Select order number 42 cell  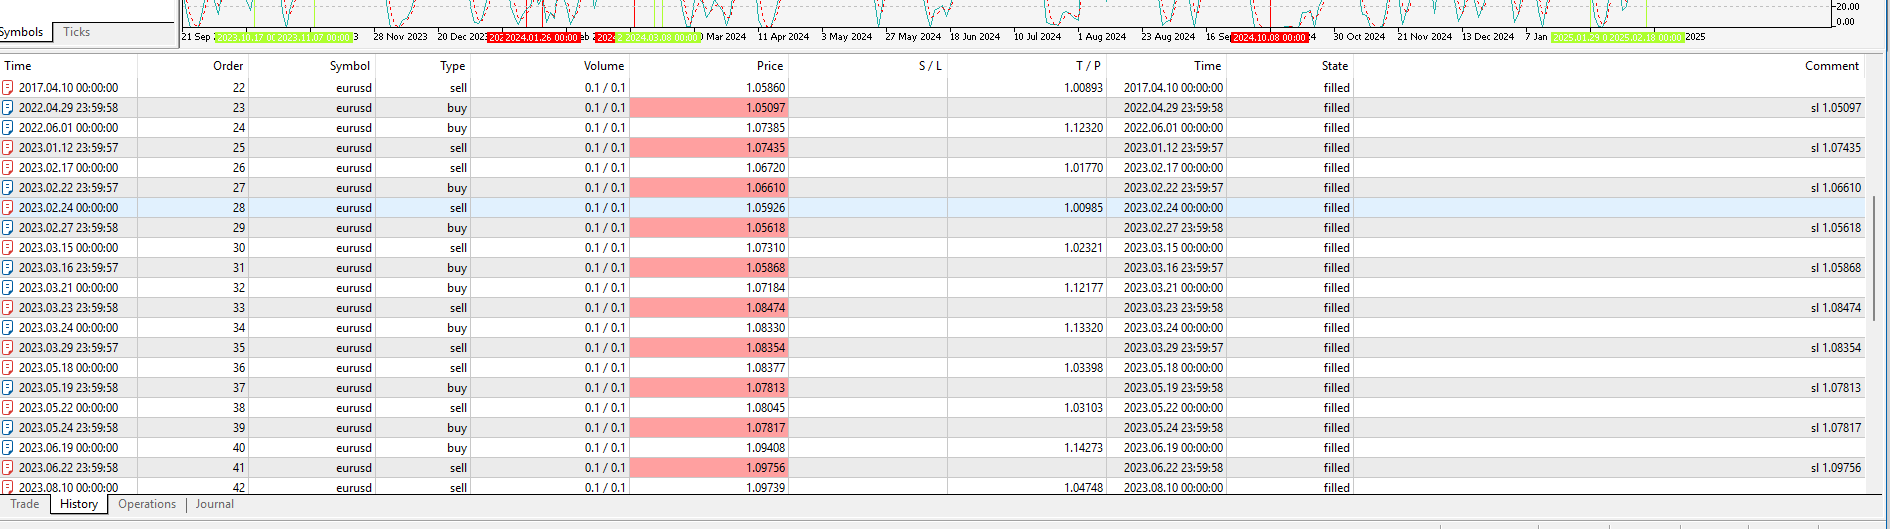193,488
